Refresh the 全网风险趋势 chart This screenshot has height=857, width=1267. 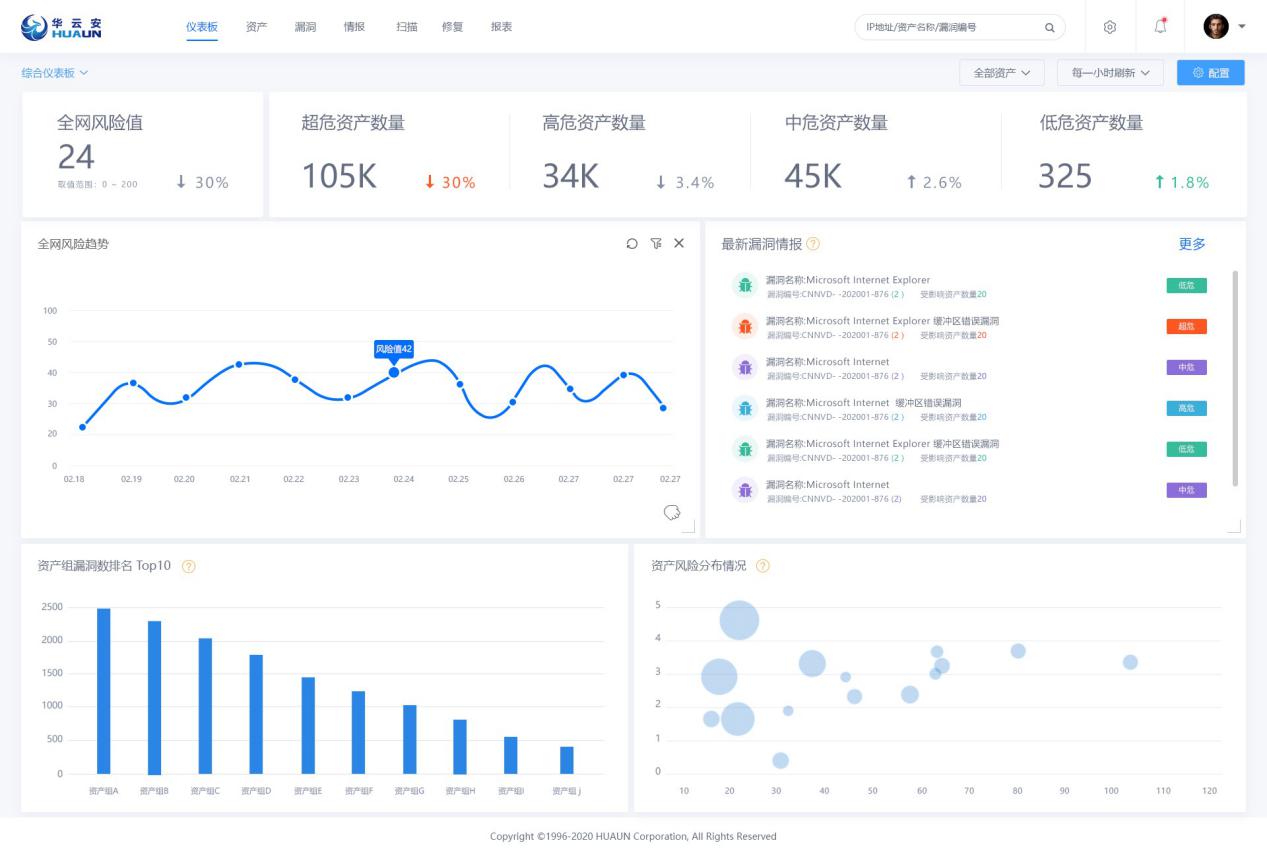(632, 244)
